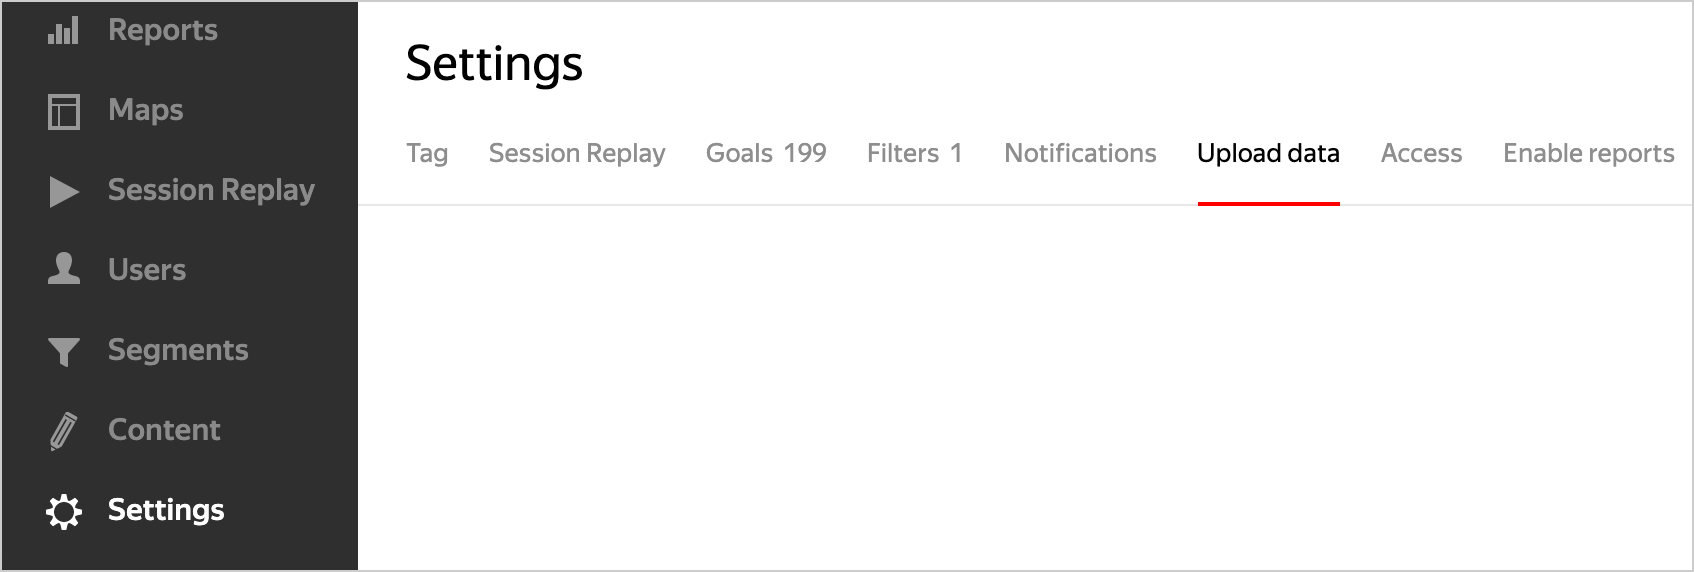This screenshot has width=1694, height=572.
Task: Click the Users person icon
Action: click(x=64, y=270)
